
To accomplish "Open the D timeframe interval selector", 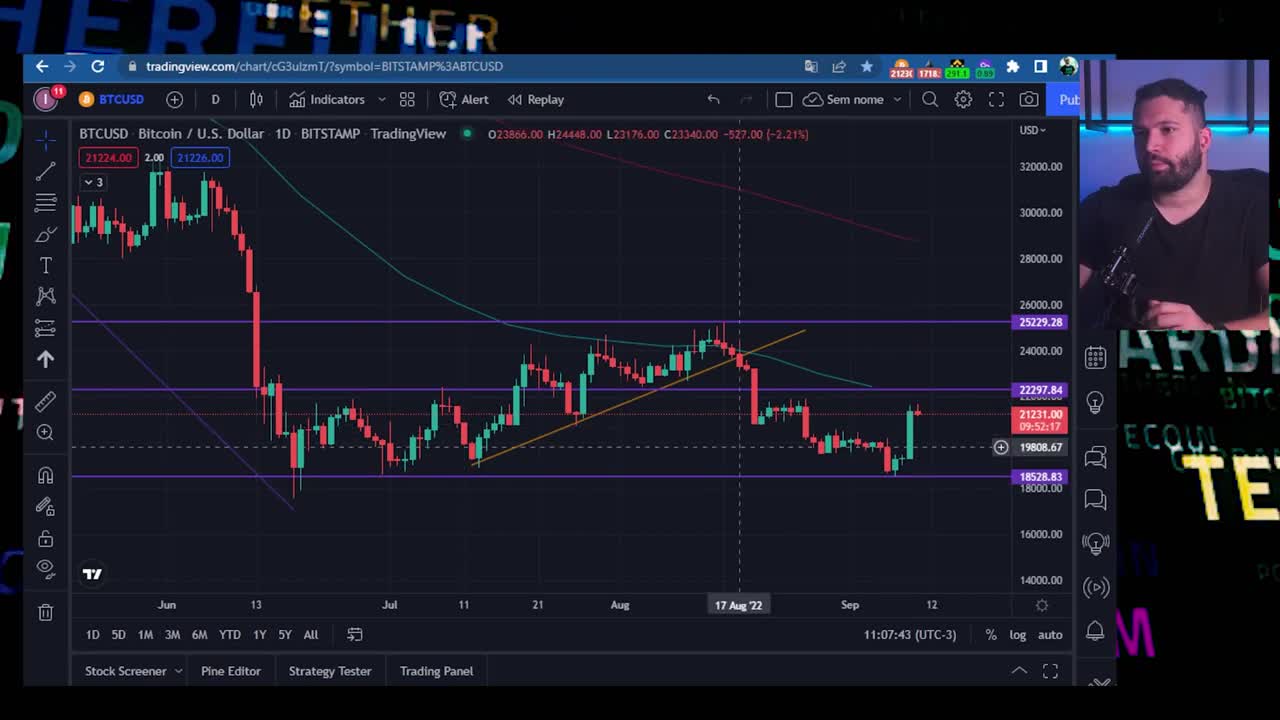I will 215,99.
